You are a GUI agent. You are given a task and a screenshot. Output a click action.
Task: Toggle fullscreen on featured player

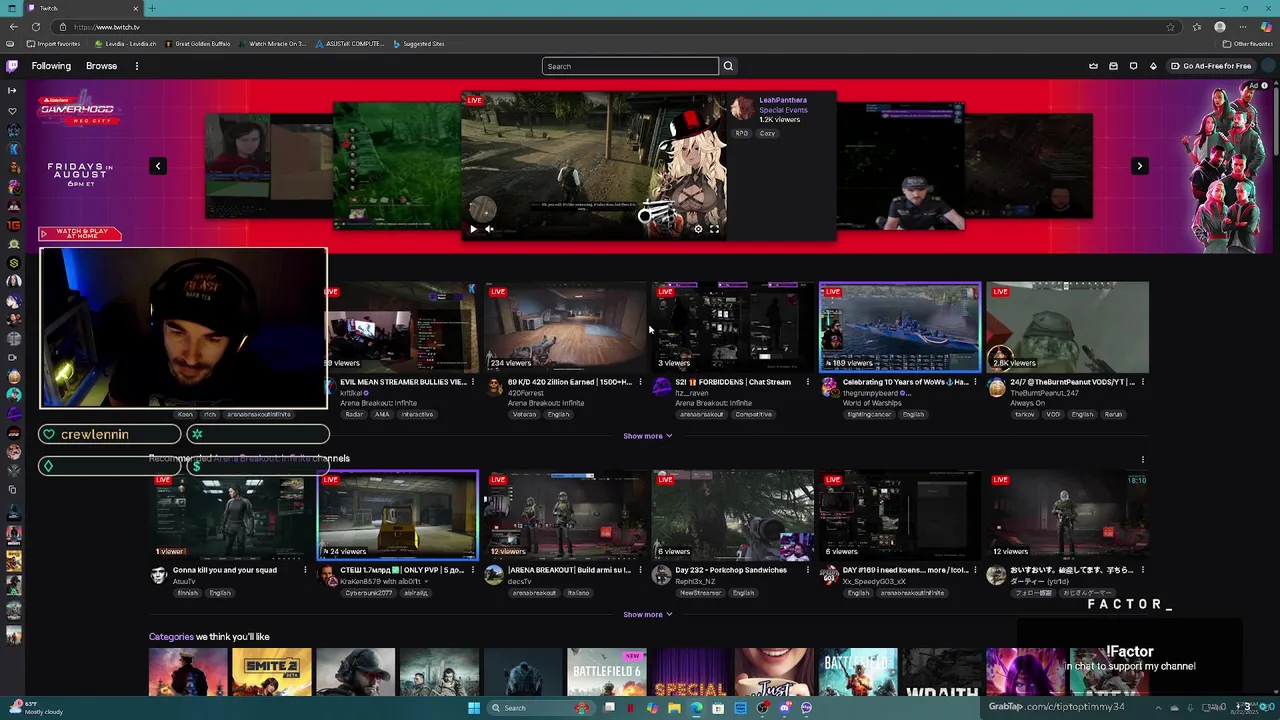tap(714, 229)
